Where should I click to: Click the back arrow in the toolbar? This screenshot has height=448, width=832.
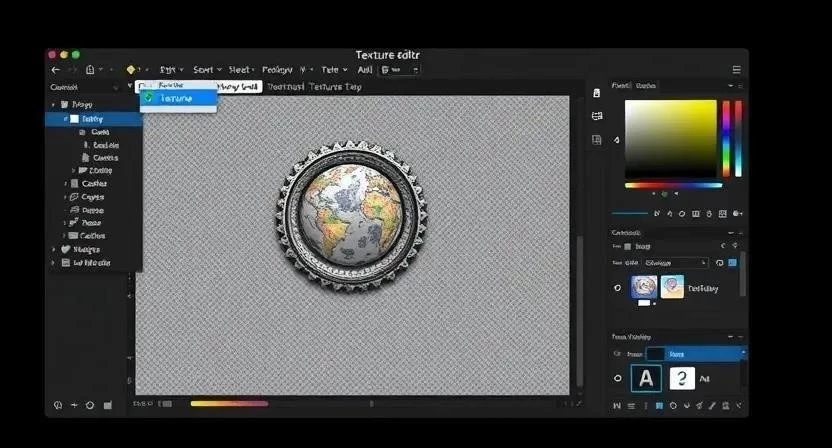tap(56, 70)
